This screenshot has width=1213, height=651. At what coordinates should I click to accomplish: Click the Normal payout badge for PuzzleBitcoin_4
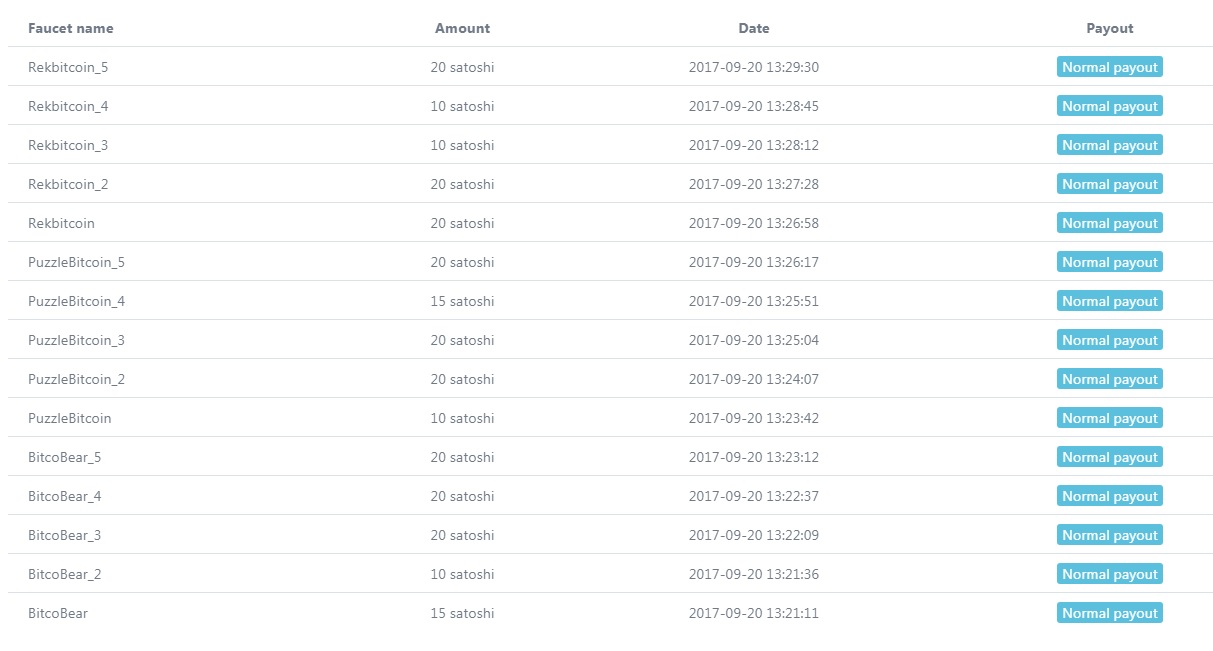1109,301
